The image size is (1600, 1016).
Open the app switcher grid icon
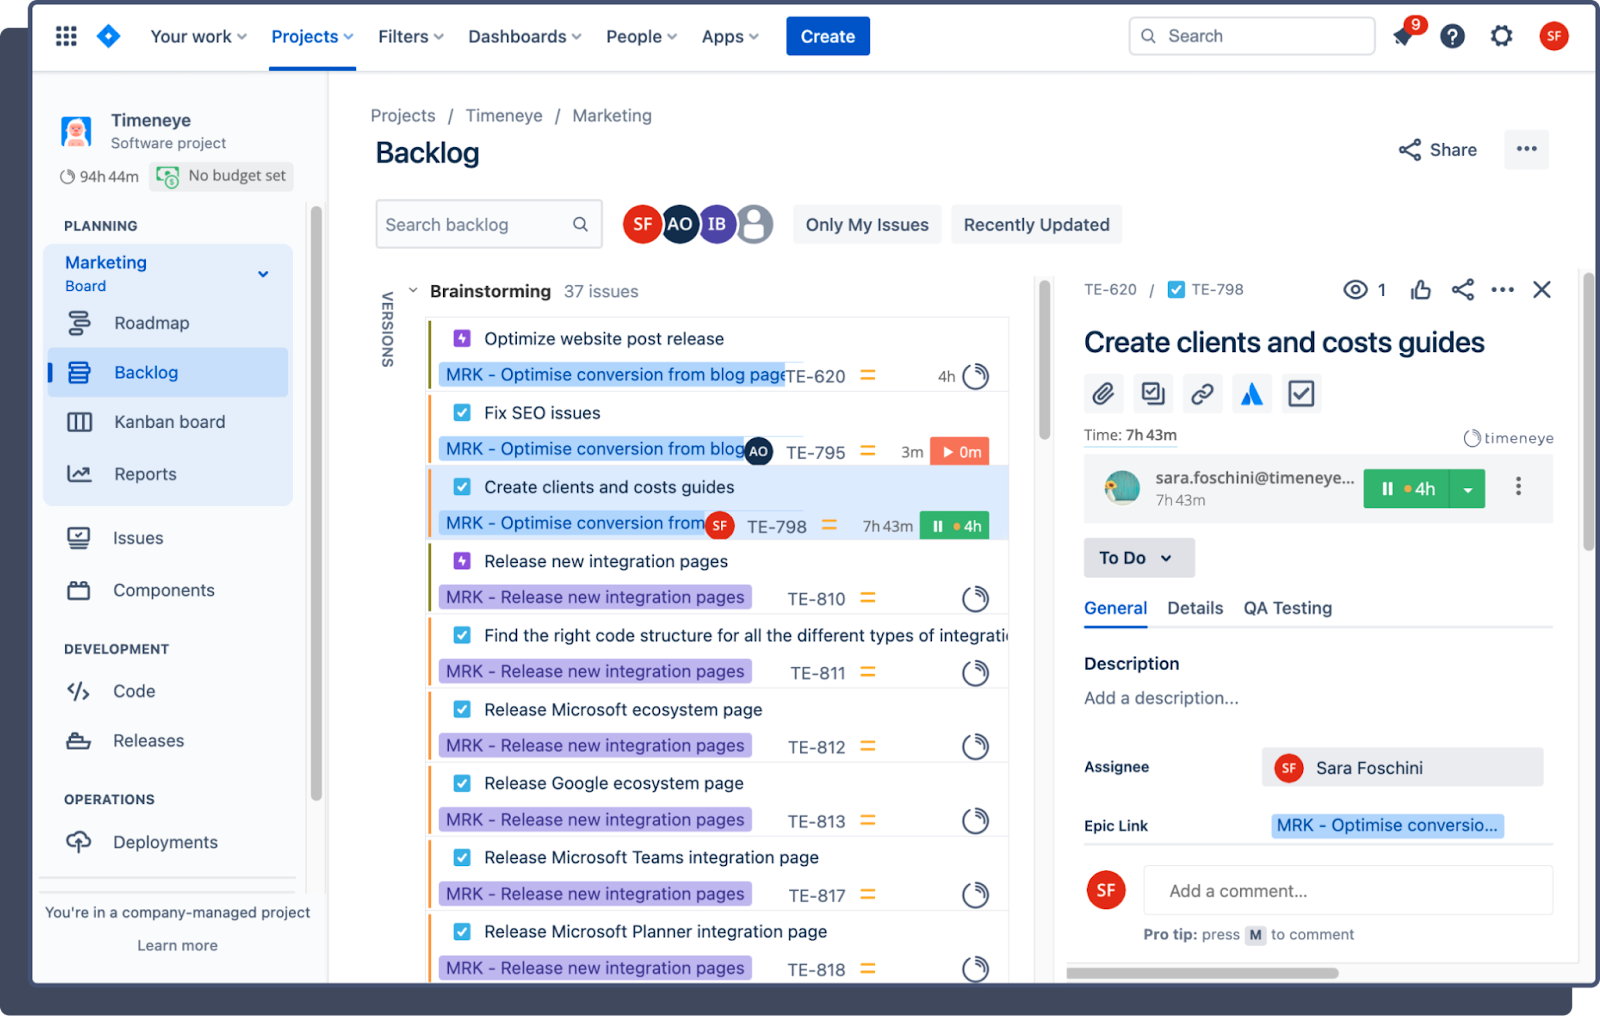[x=66, y=36]
